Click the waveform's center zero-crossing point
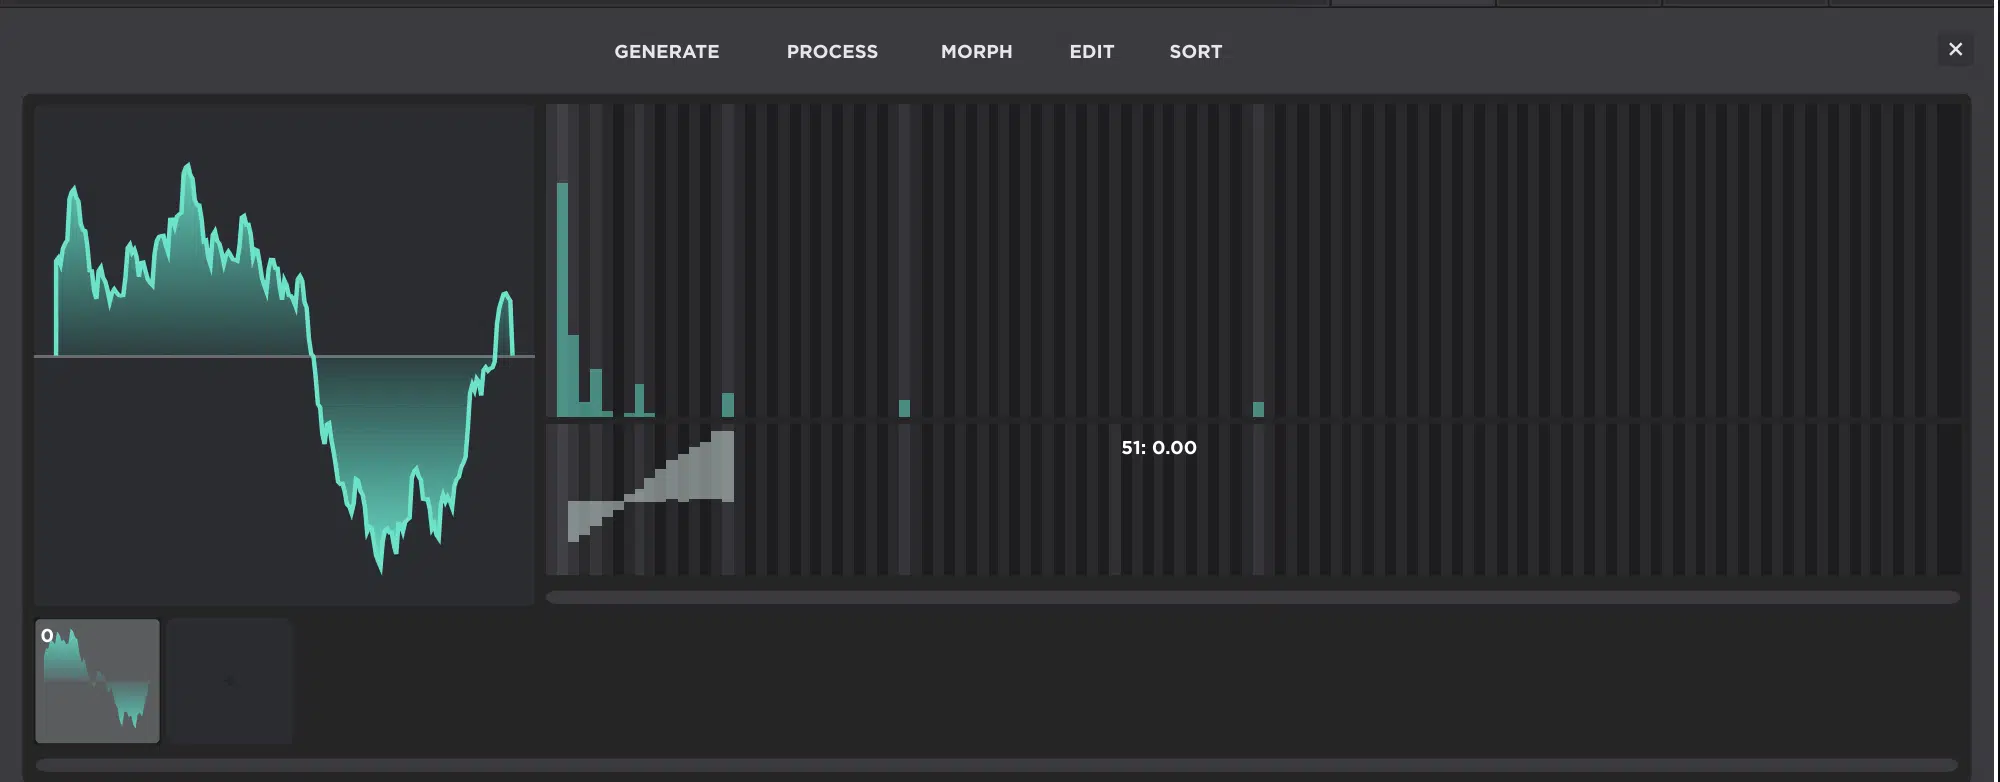This screenshot has height=782, width=2000. pyautogui.click(x=311, y=355)
